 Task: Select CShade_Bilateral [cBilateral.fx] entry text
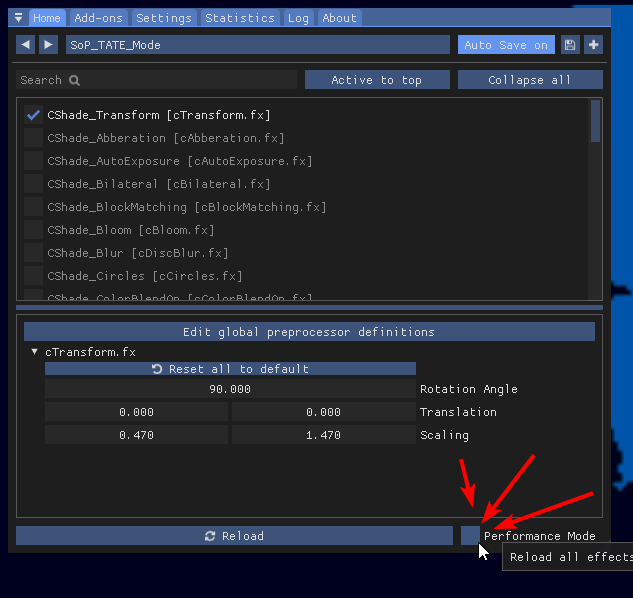tap(159, 184)
